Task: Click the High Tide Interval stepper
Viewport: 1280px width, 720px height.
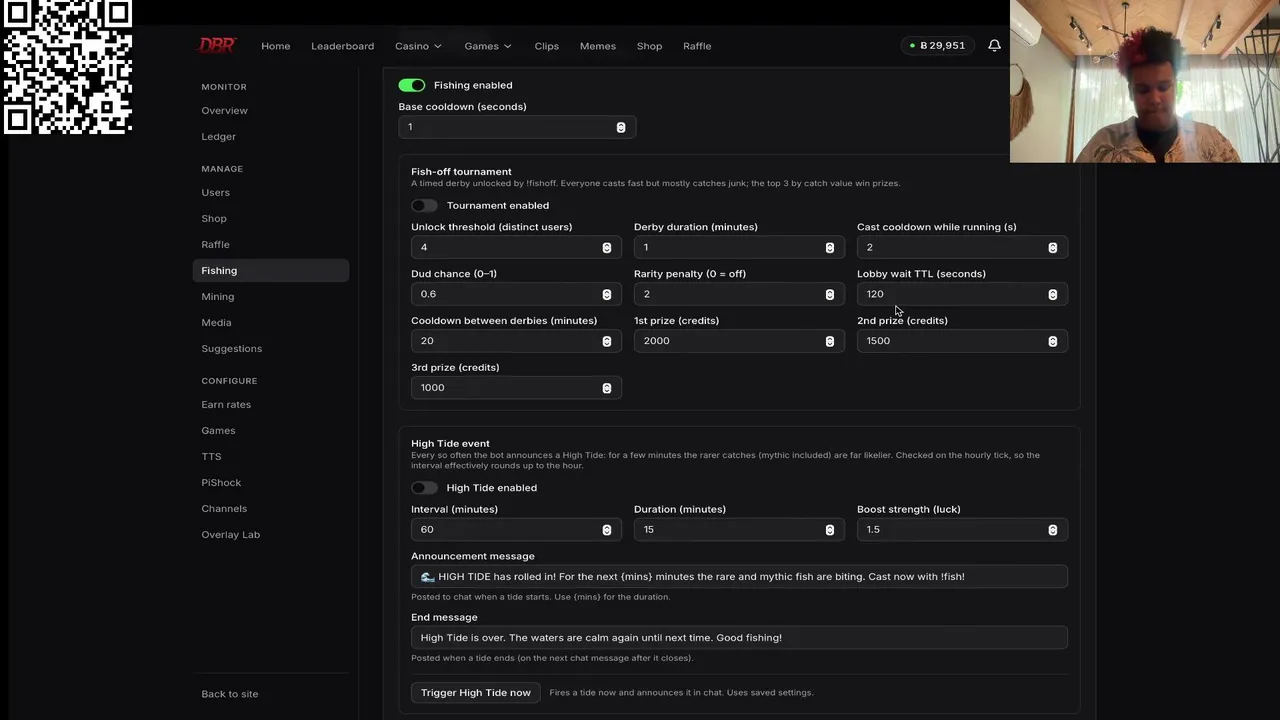Action: 607,529
